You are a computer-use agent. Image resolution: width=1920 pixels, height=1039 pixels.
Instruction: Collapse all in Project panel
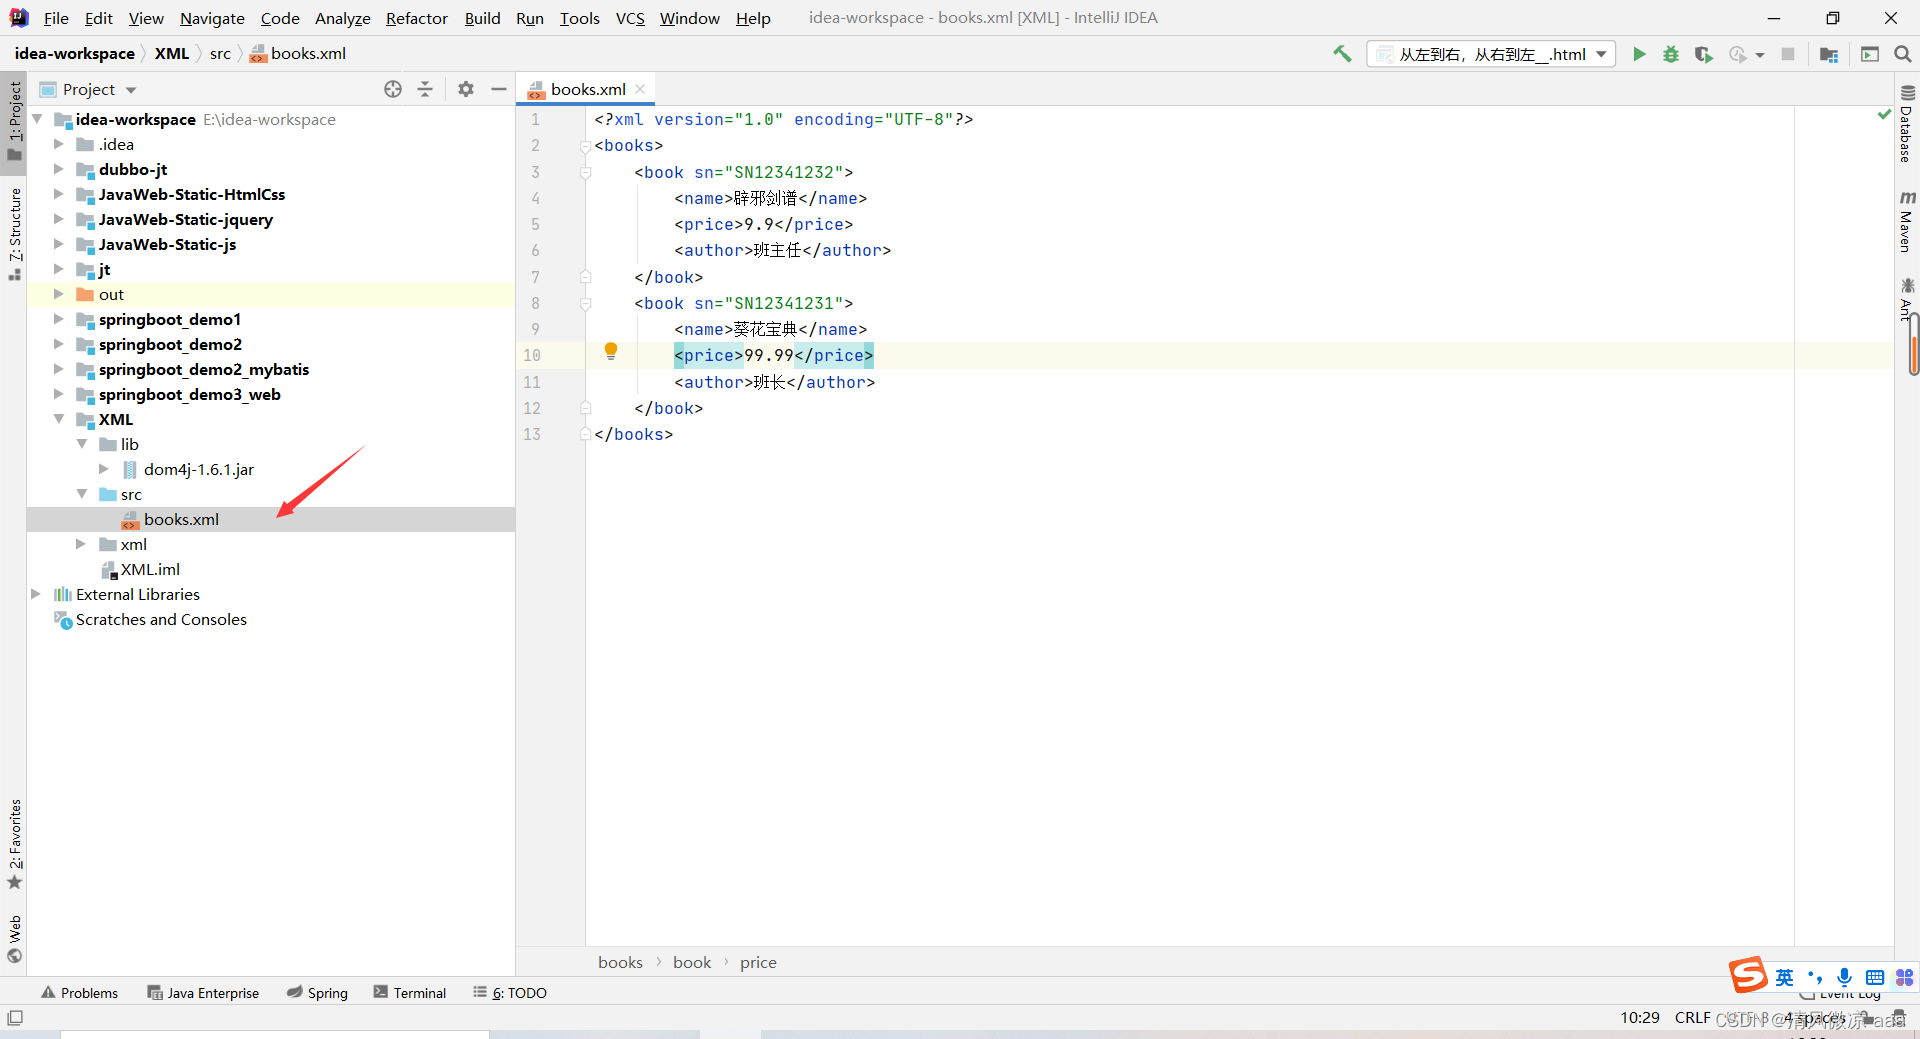point(425,89)
